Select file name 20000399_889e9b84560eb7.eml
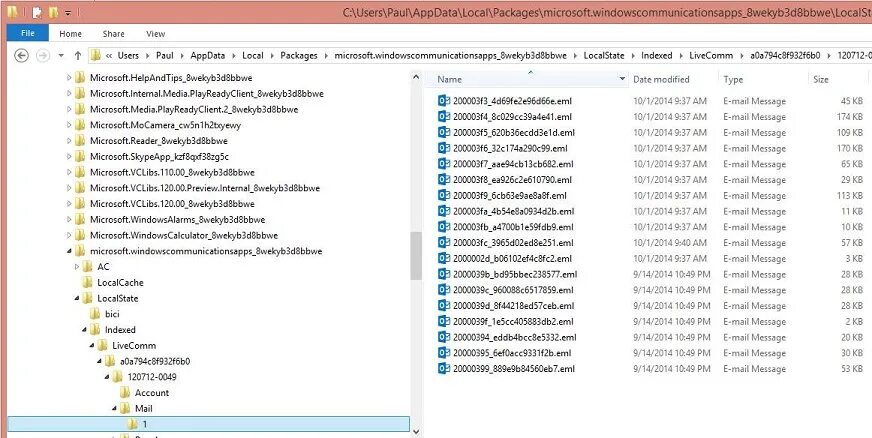872x438 pixels. (514, 369)
